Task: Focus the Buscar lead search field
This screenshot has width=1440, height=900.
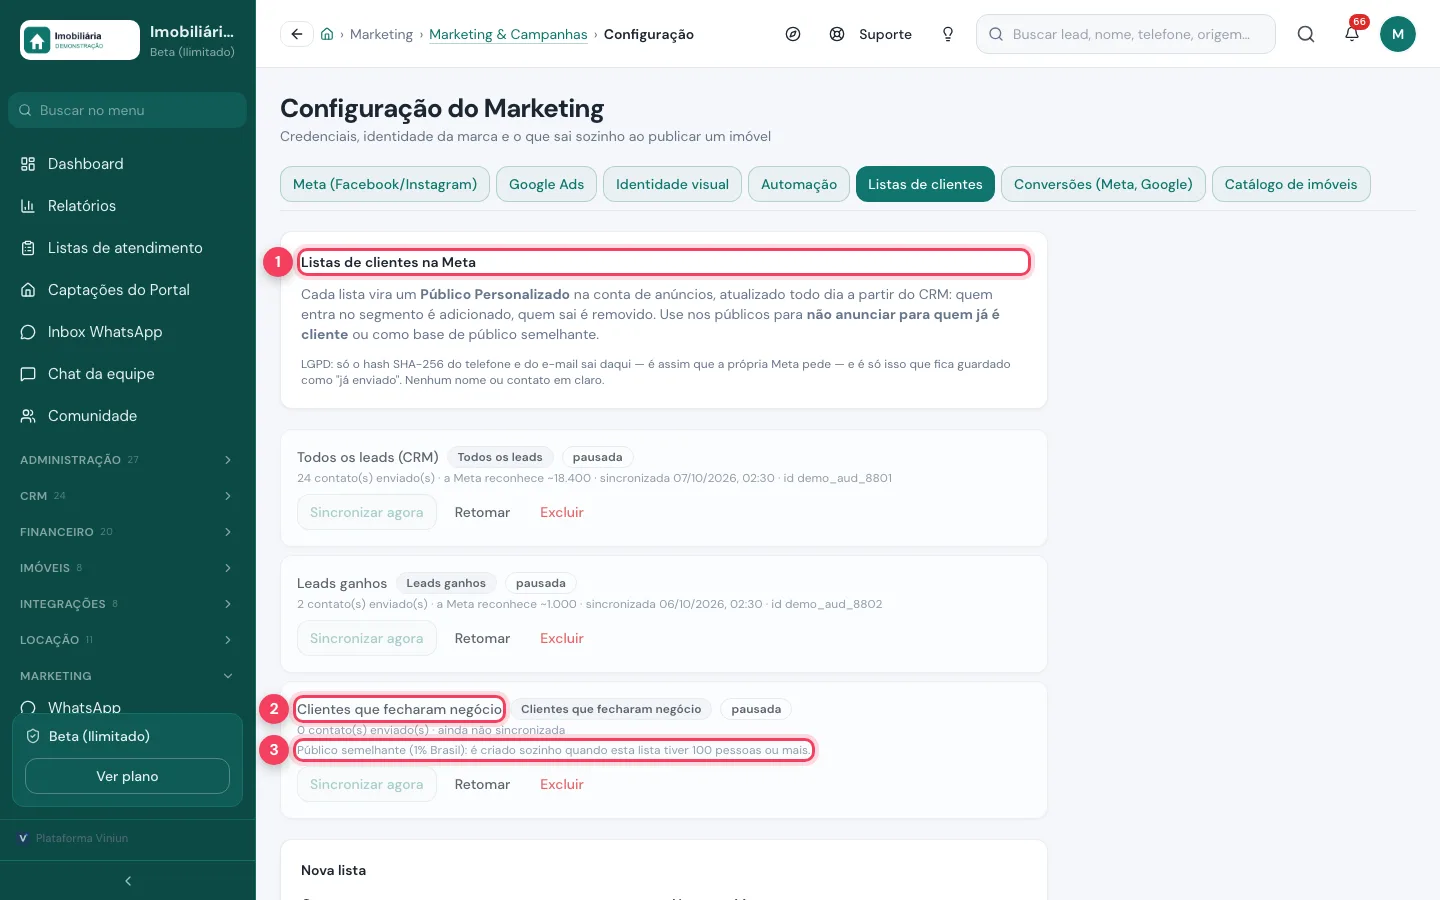Action: 1126,34
